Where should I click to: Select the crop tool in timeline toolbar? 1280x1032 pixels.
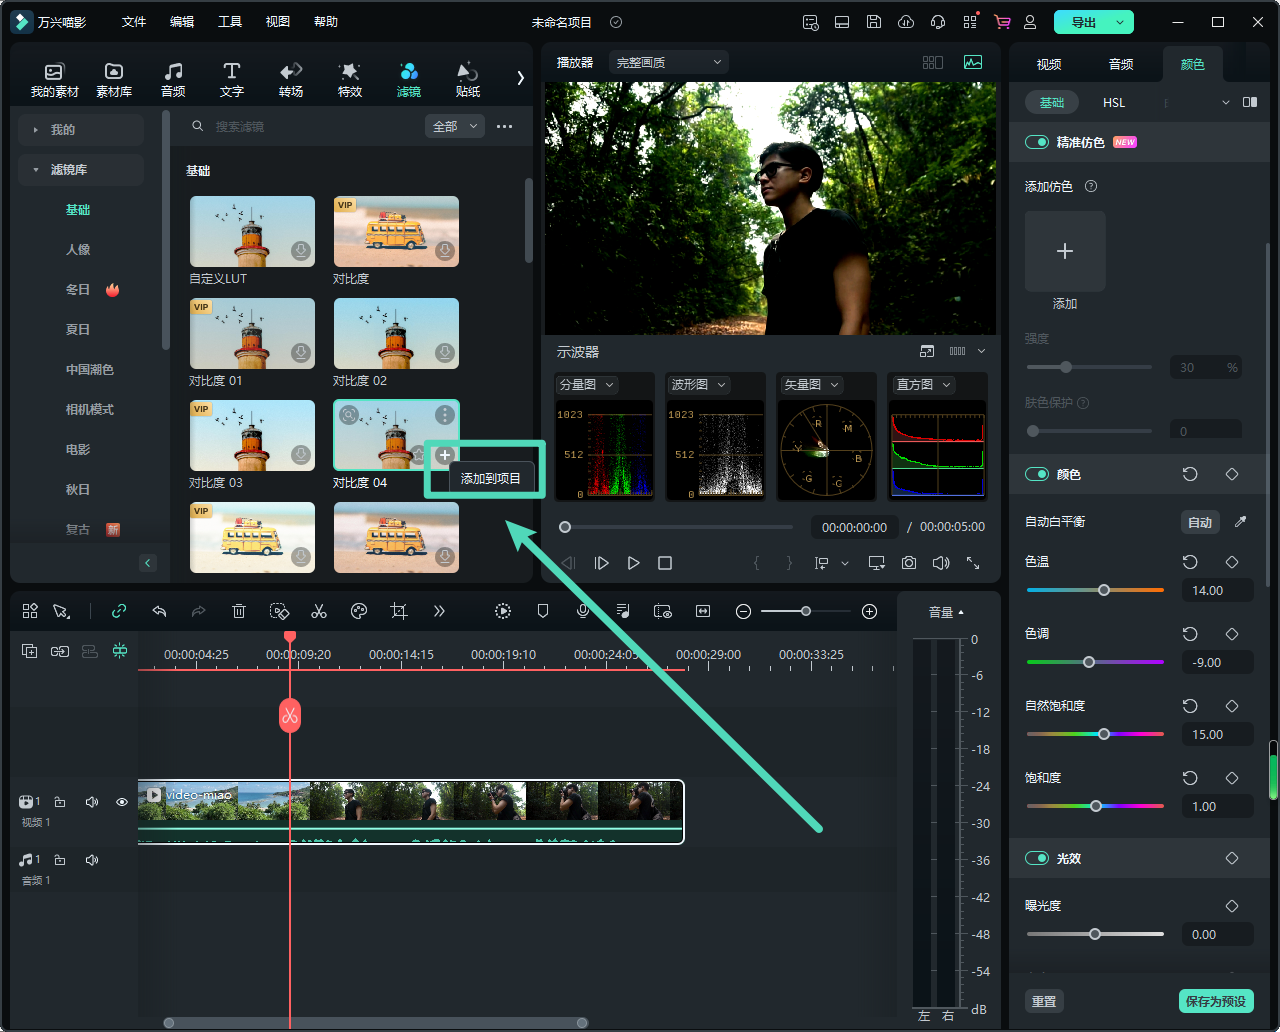tap(399, 611)
